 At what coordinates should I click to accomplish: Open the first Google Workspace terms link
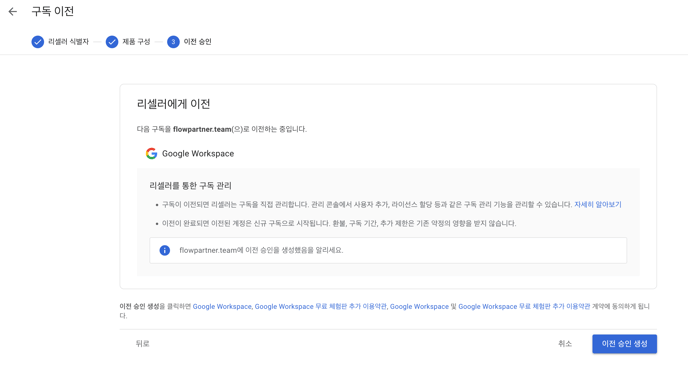(222, 306)
